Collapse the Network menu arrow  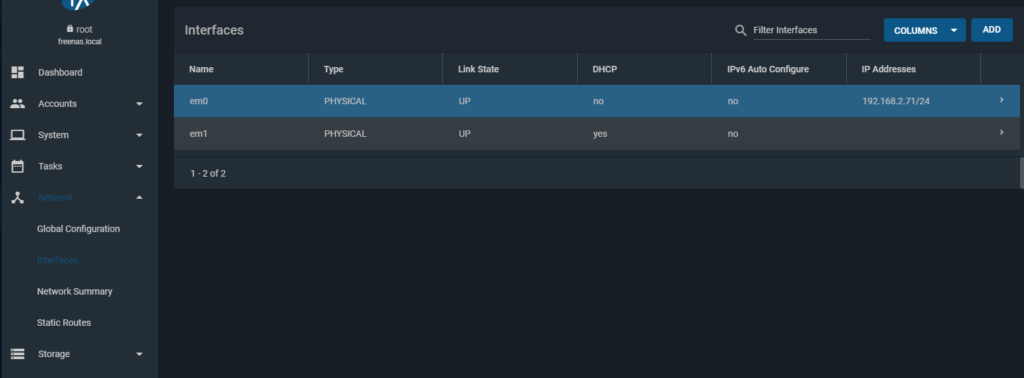(x=139, y=198)
